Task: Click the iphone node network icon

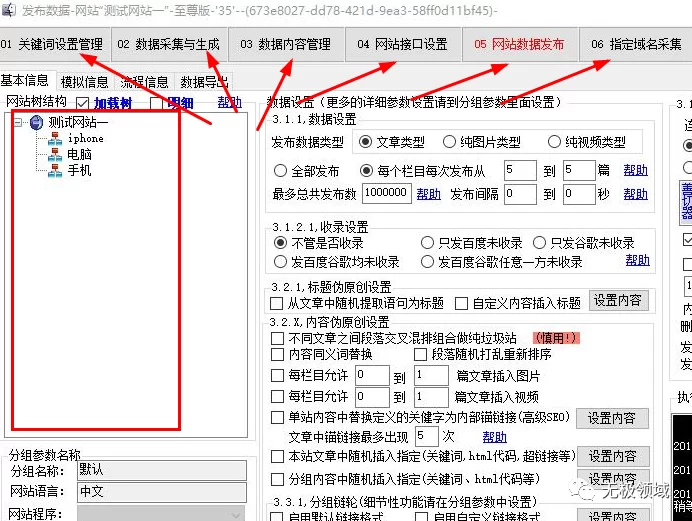Action: pyautogui.click(x=55, y=139)
